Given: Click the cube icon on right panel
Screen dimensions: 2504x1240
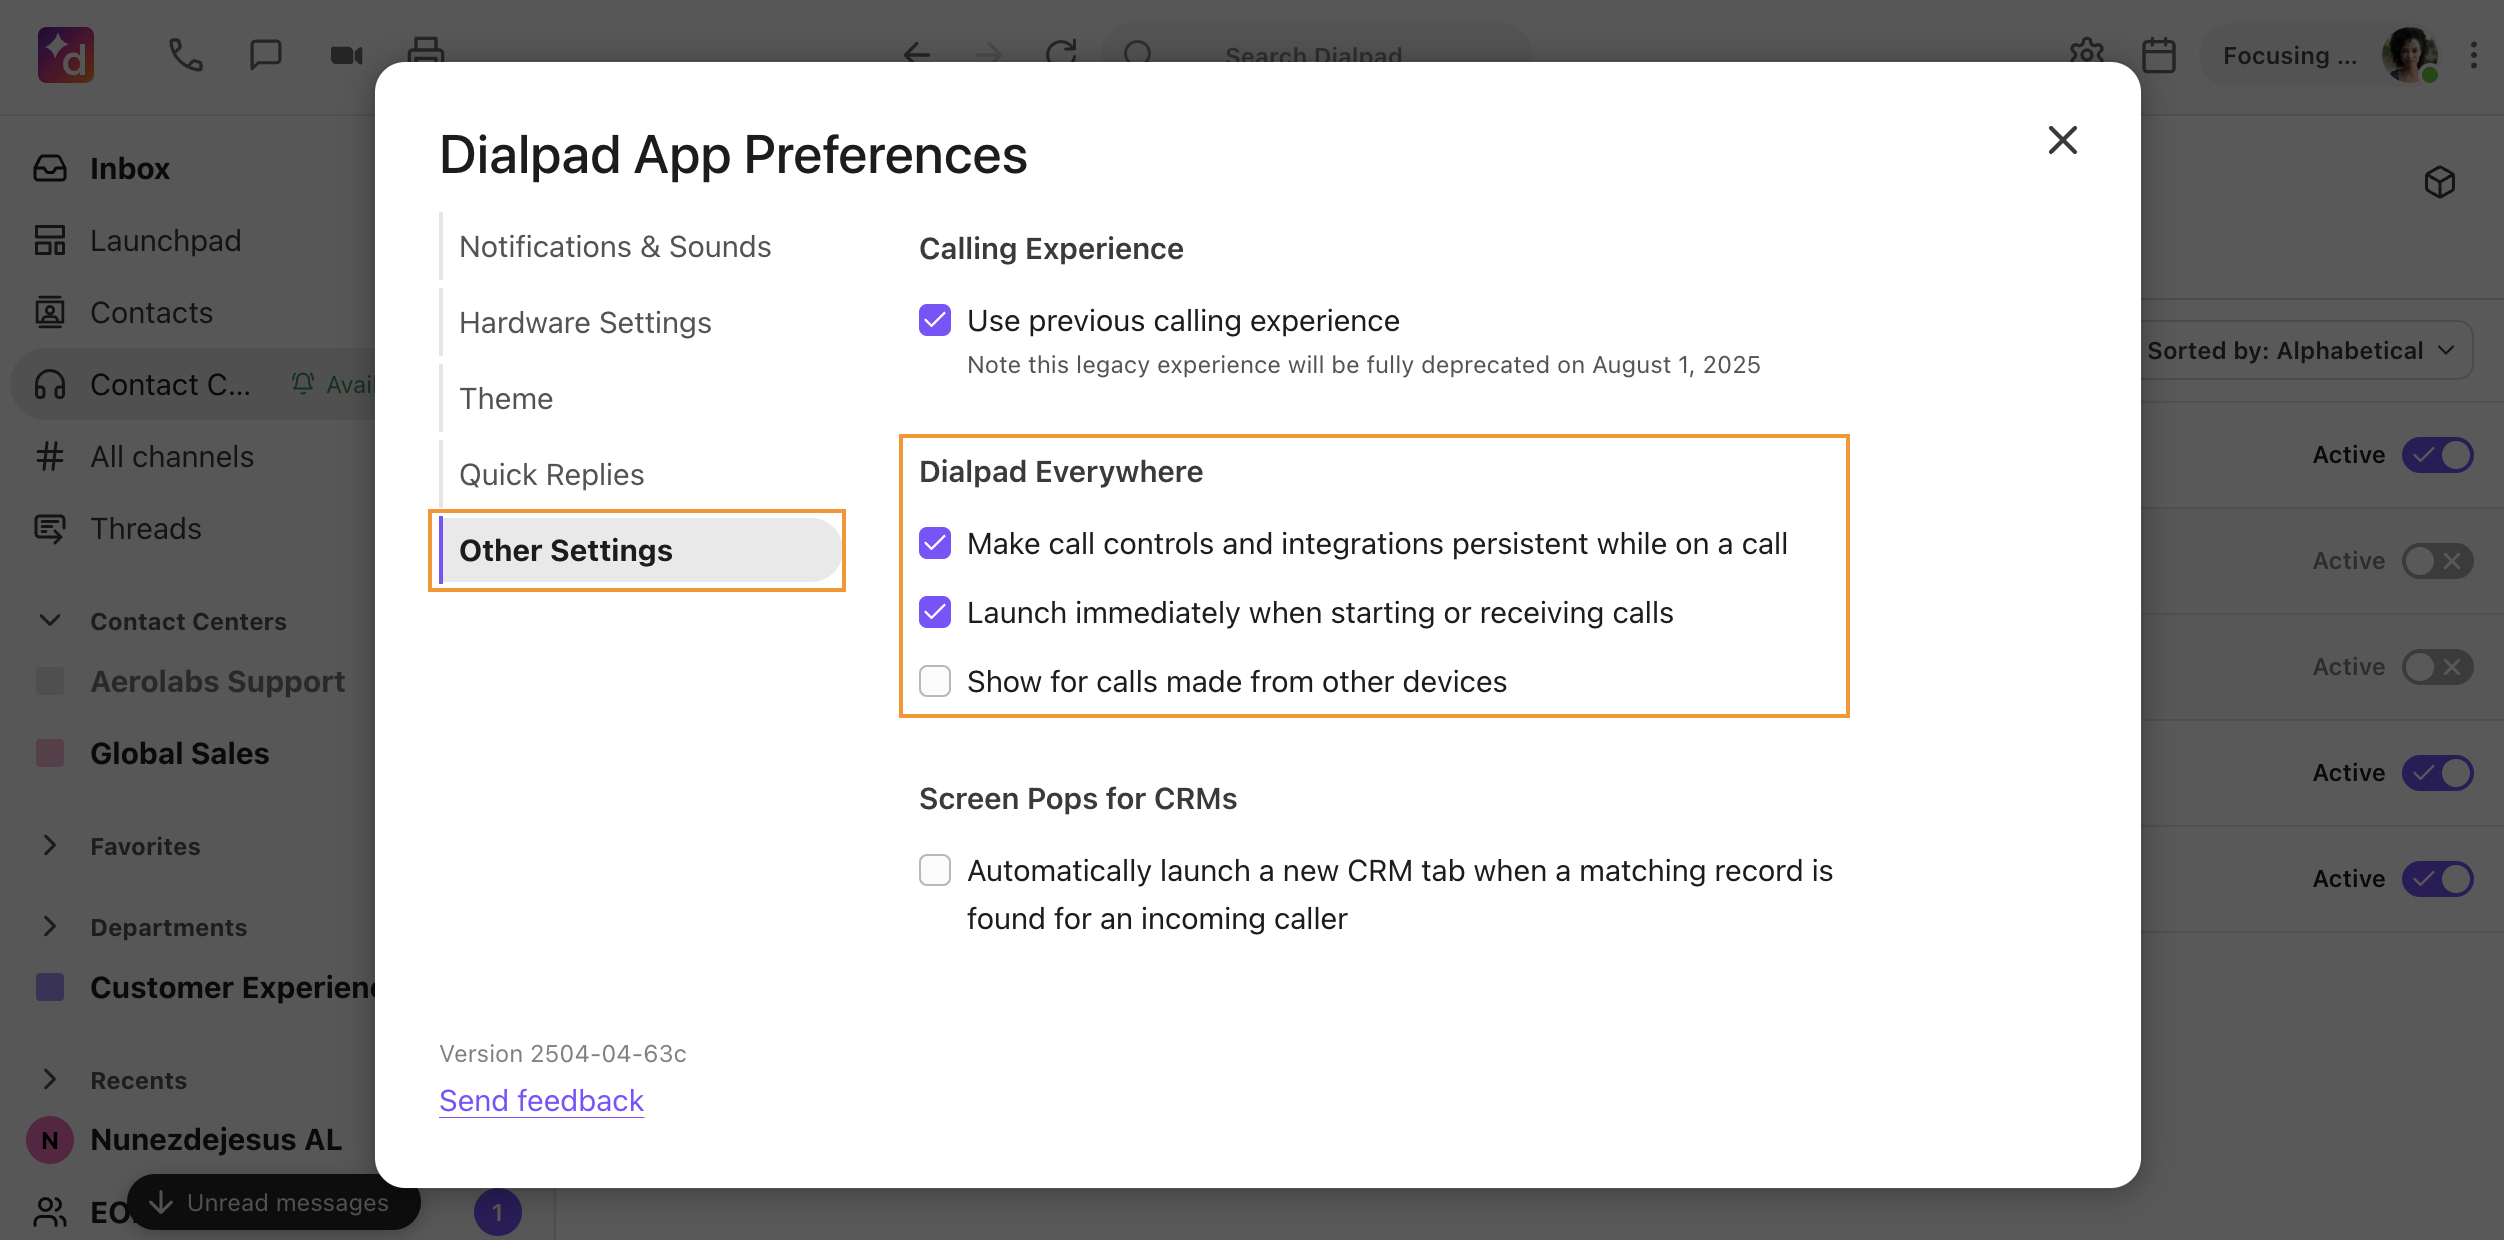Looking at the screenshot, I should [2440, 182].
